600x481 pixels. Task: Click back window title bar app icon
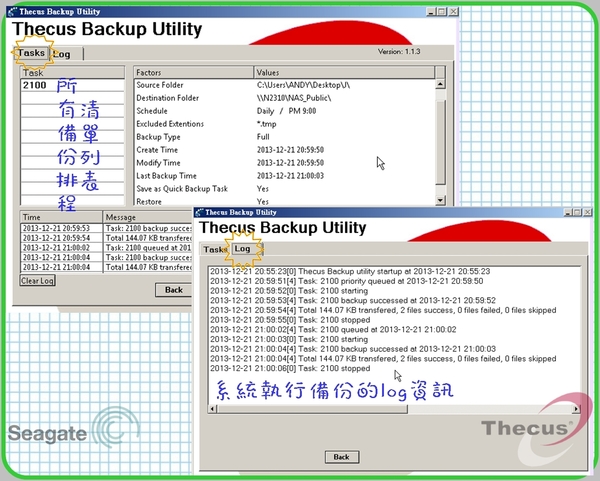coord(12,12)
